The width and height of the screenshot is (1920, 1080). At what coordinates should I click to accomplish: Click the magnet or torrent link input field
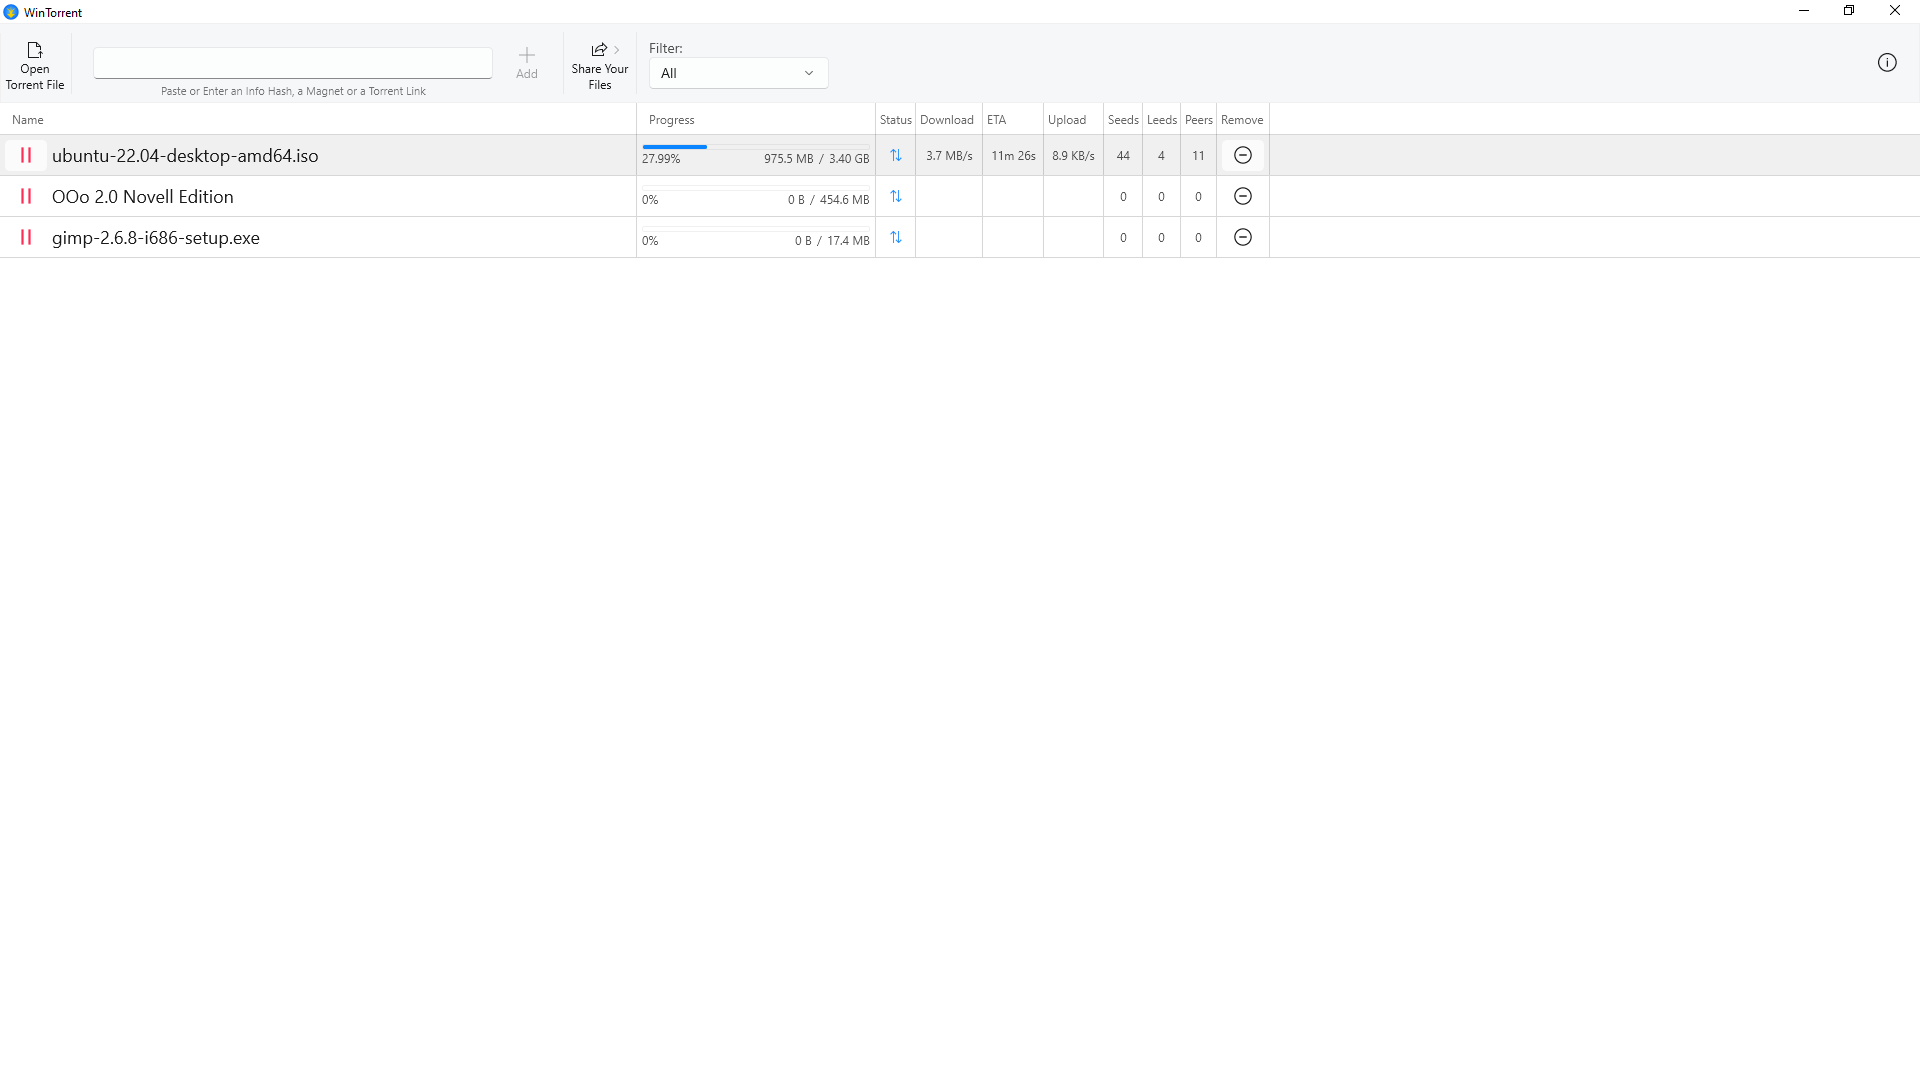click(293, 63)
